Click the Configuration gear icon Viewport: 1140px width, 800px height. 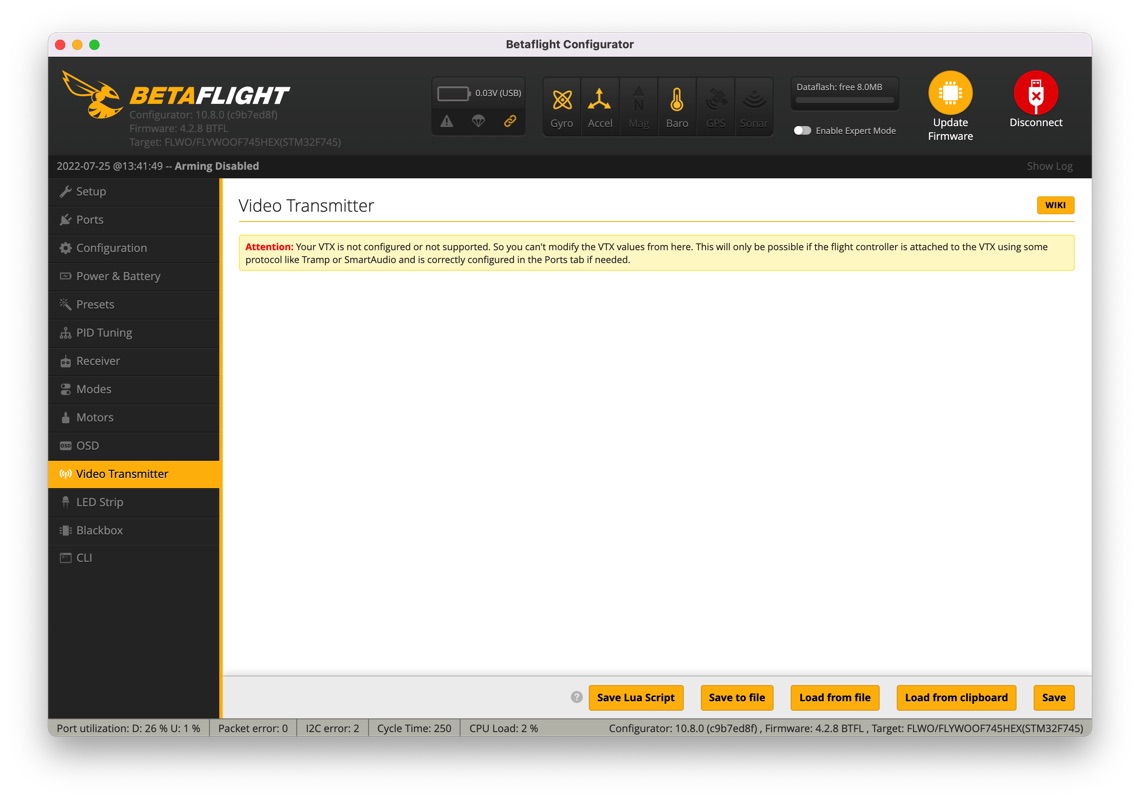click(x=65, y=248)
